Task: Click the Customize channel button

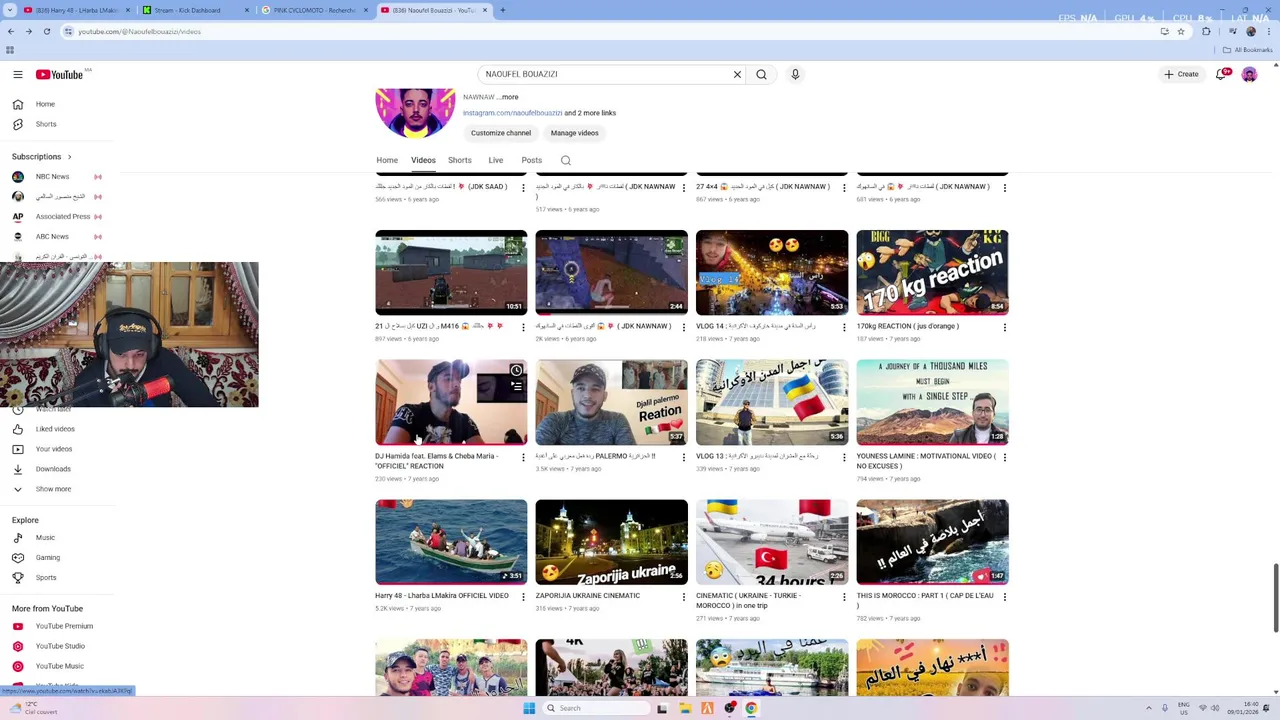Action: [x=501, y=133]
